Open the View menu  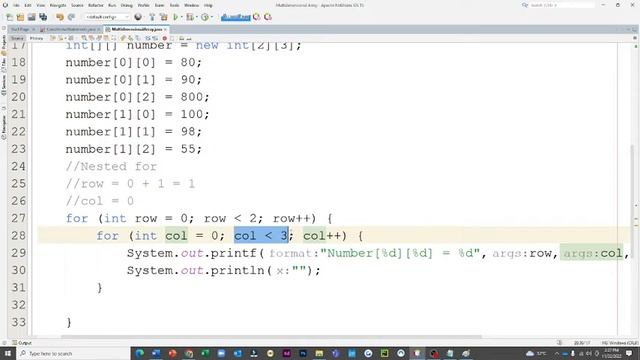(41, 5)
